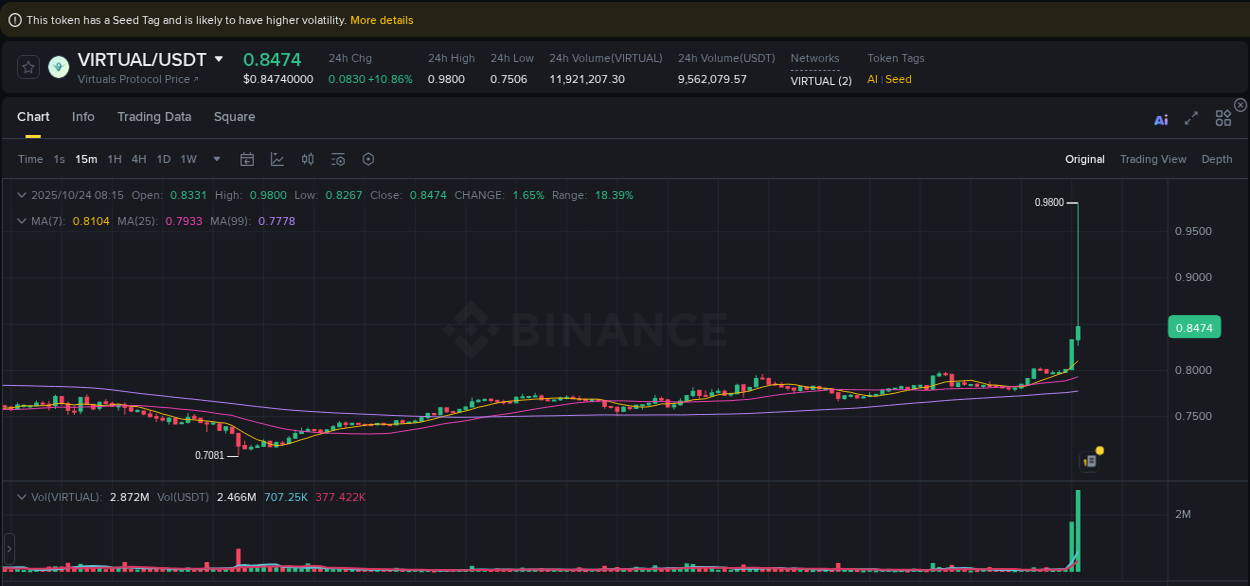Viewport: 1250px width, 586px height.
Task: Collapse the MA(7) indicators row
Action: tap(22, 221)
